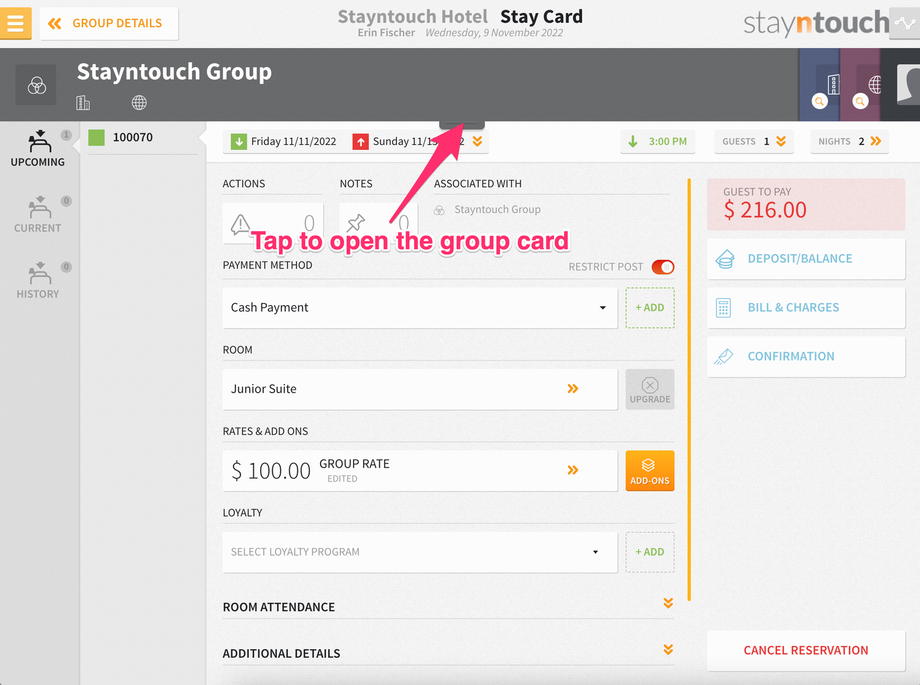Open the orange hamburger menu
920x685 pixels.
coord(15,23)
